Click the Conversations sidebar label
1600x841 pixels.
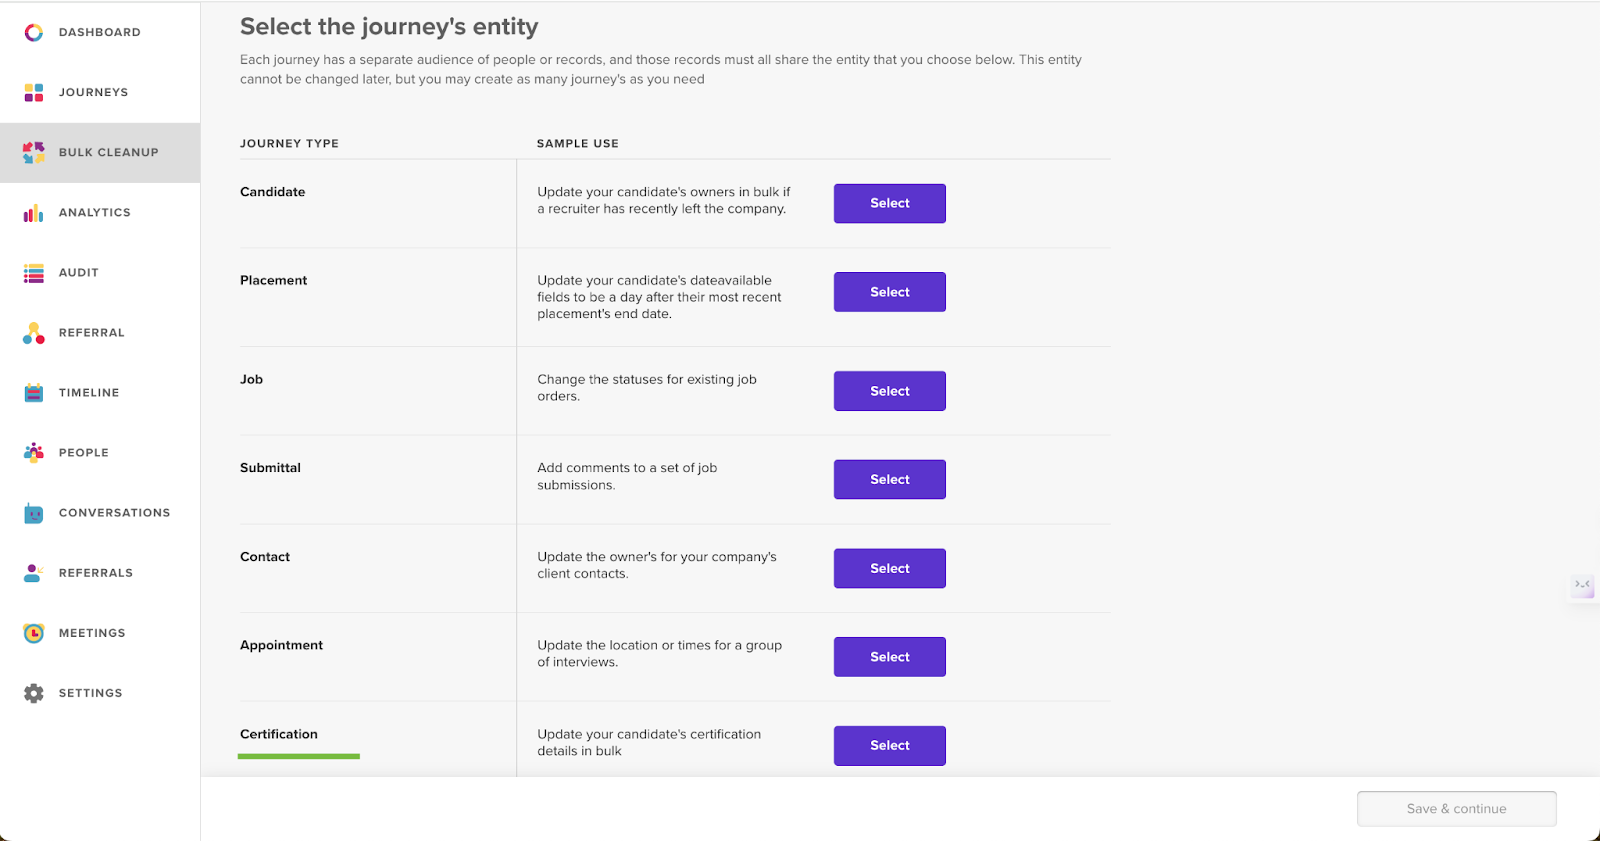click(115, 513)
